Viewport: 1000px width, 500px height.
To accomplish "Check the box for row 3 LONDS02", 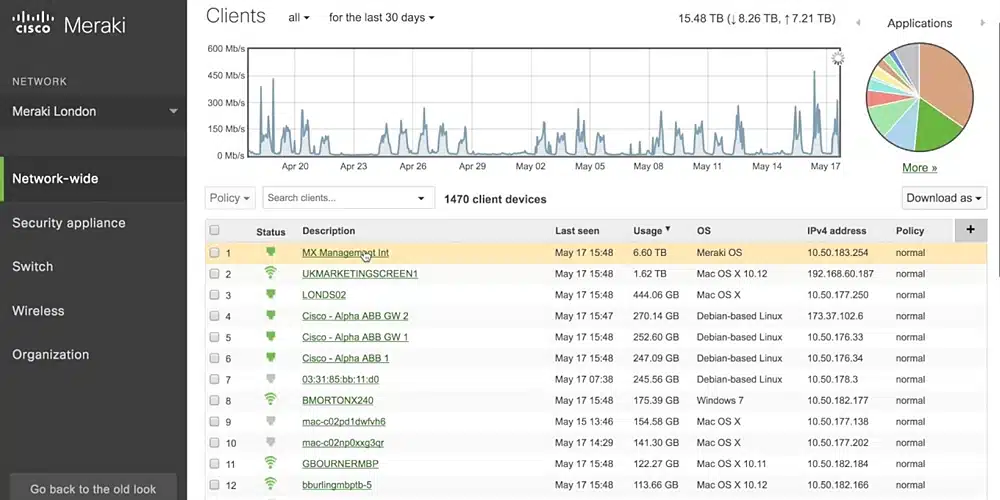I will [214, 295].
